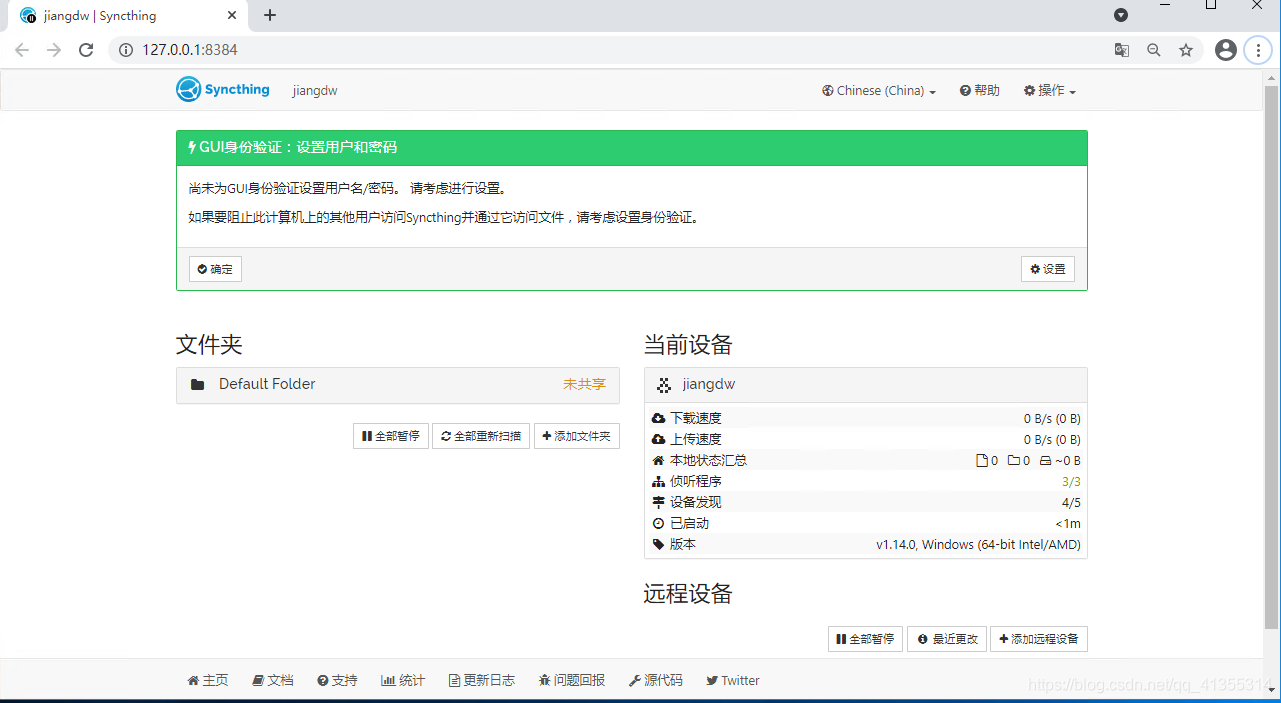Open the Chrome profile avatar
1281x703 pixels.
point(1226,50)
